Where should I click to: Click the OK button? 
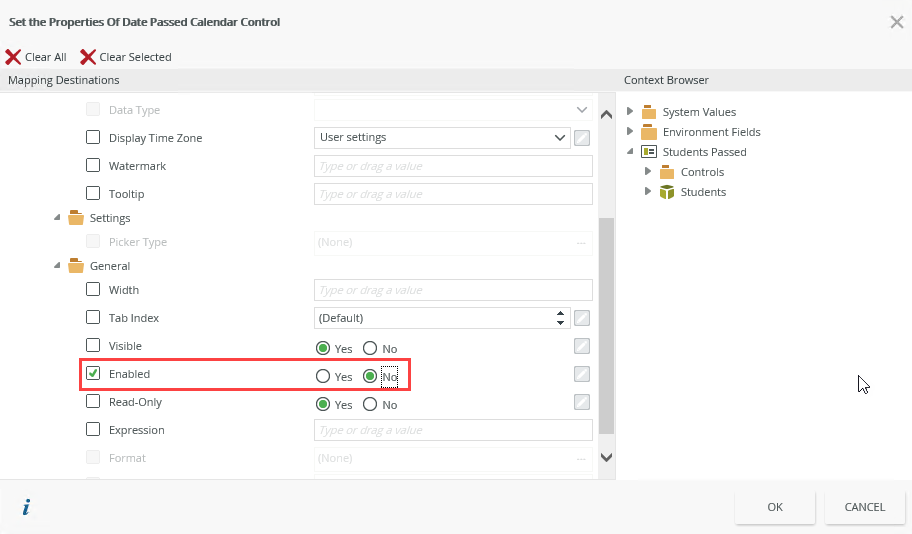tap(775, 507)
